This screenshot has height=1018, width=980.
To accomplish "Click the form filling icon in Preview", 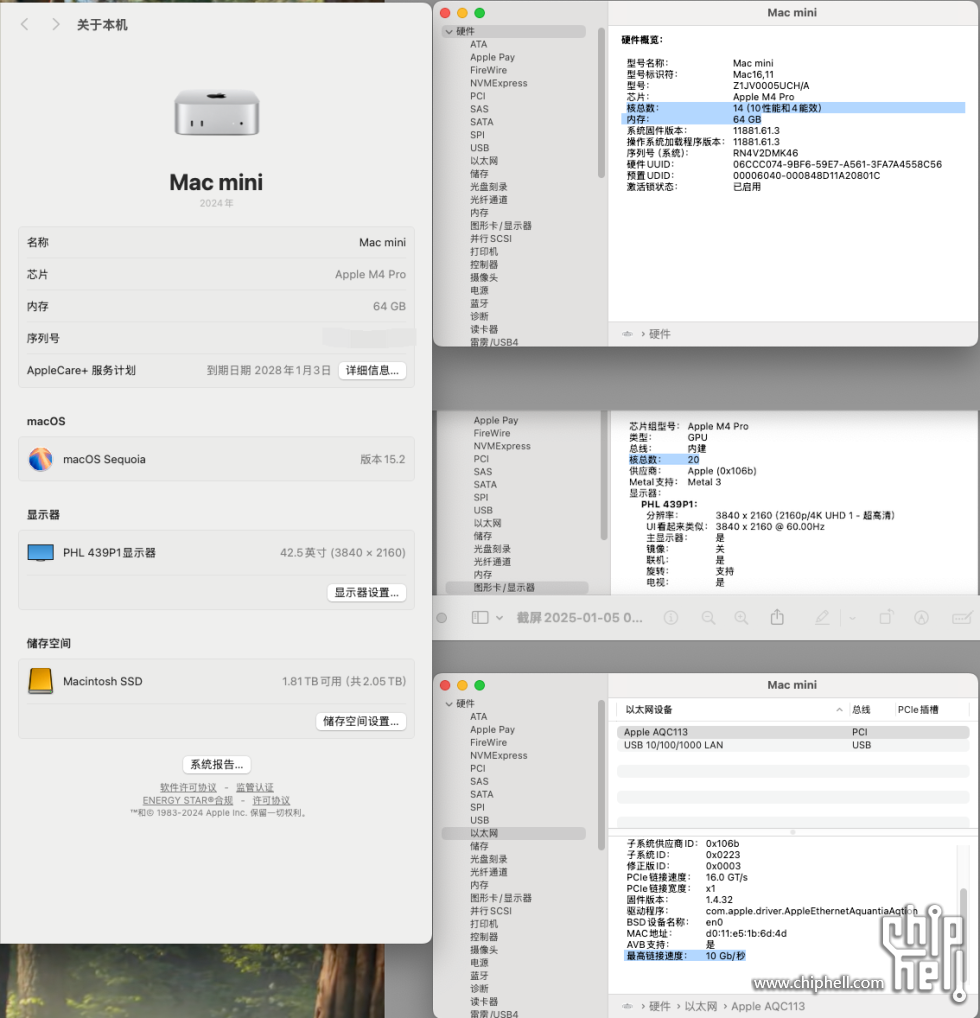I will (x=962, y=617).
